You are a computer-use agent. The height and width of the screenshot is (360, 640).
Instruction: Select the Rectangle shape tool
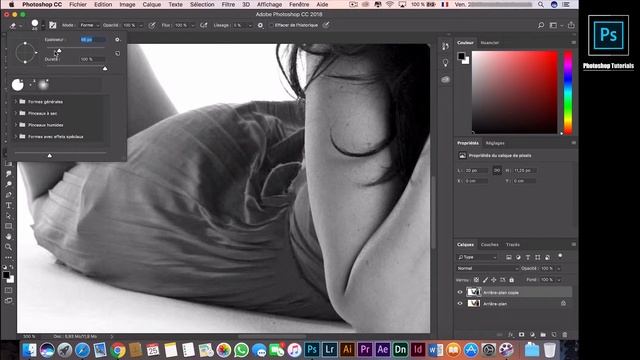click(9, 226)
